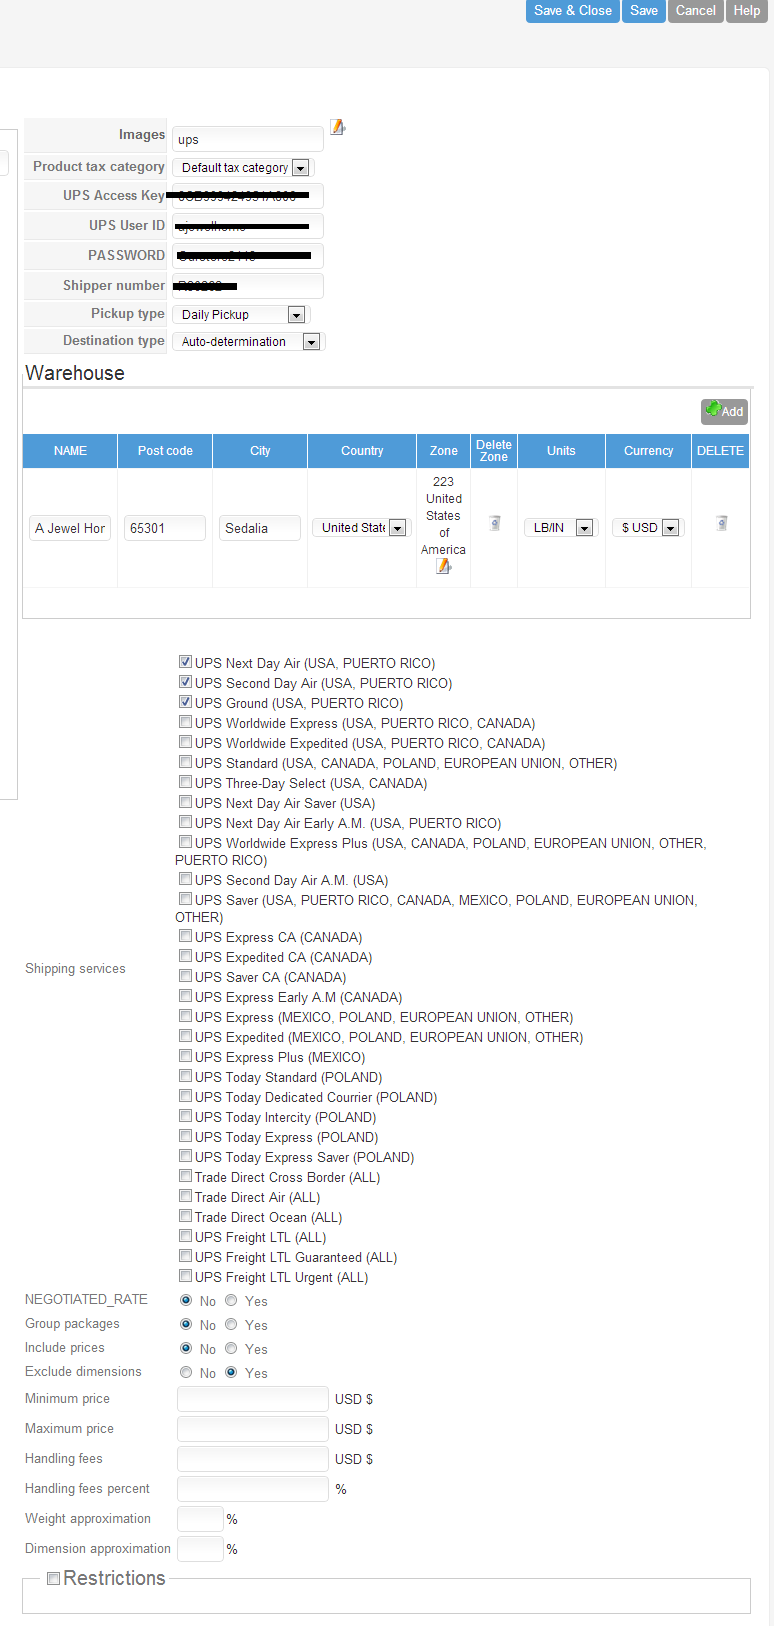Click the UPS User ID field

248,226
